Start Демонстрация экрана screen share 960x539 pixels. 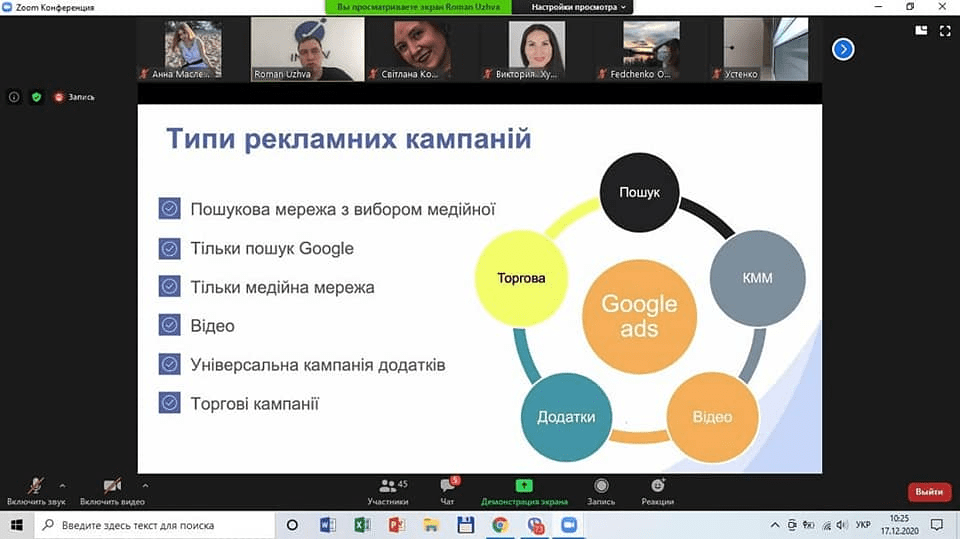pyautogui.click(x=524, y=492)
